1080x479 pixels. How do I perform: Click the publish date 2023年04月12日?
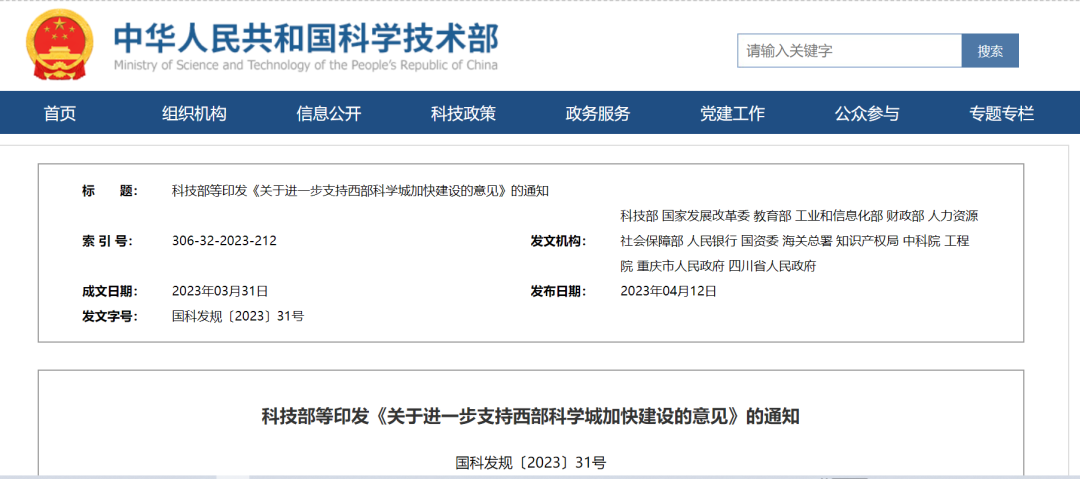(669, 291)
